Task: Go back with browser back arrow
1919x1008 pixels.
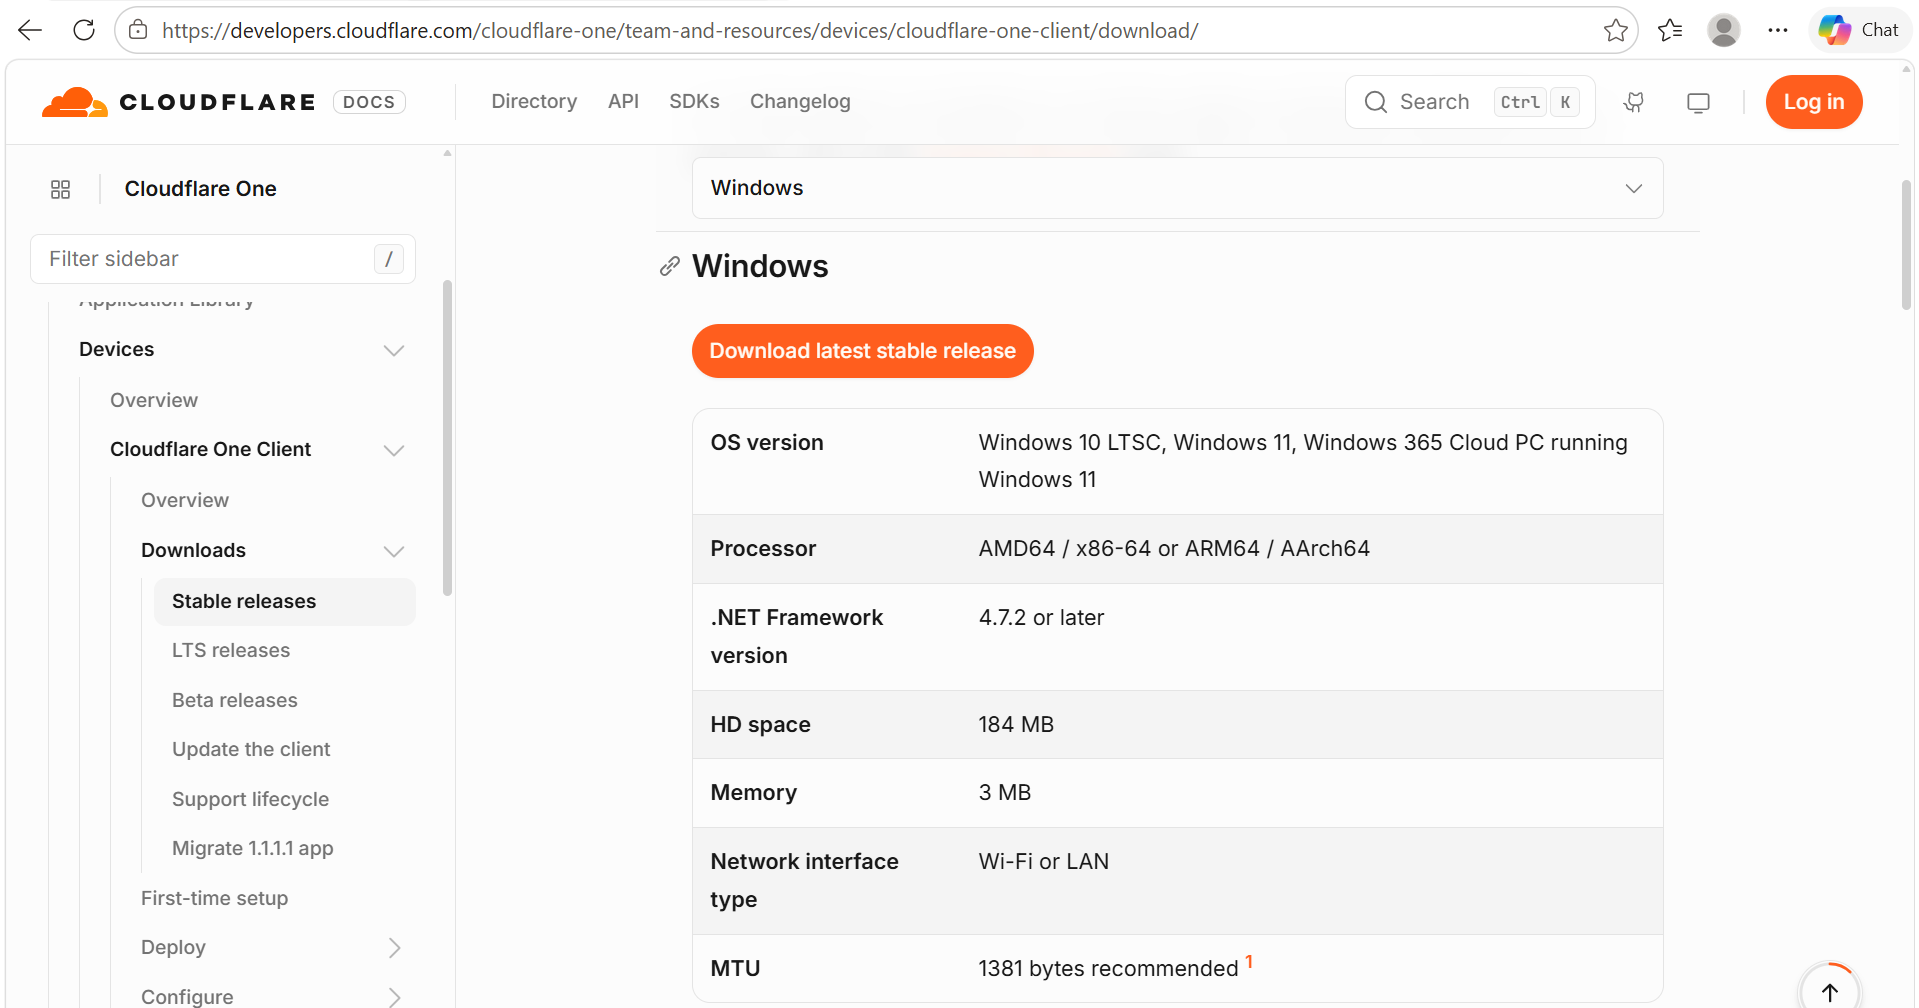Action: [30, 30]
